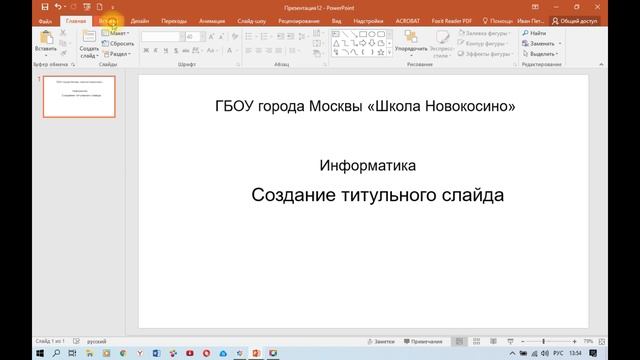
Task: Expand the Макет layout dropdown
Action: click(116, 33)
